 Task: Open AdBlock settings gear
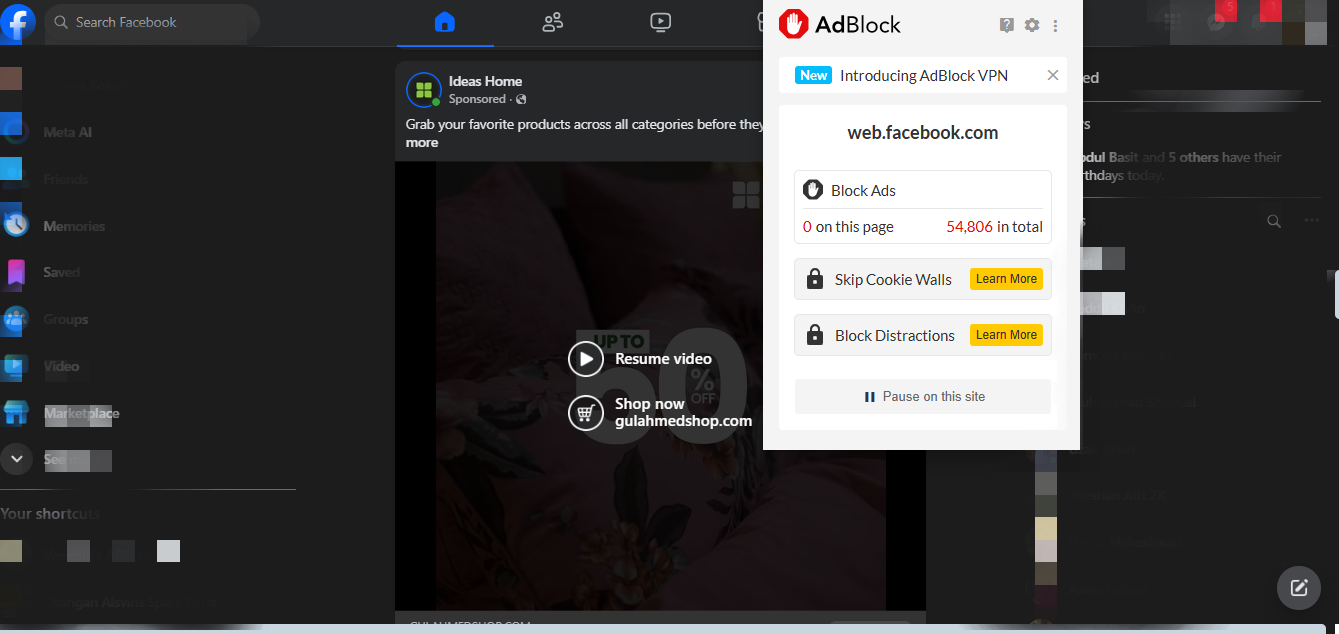click(1032, 25)
